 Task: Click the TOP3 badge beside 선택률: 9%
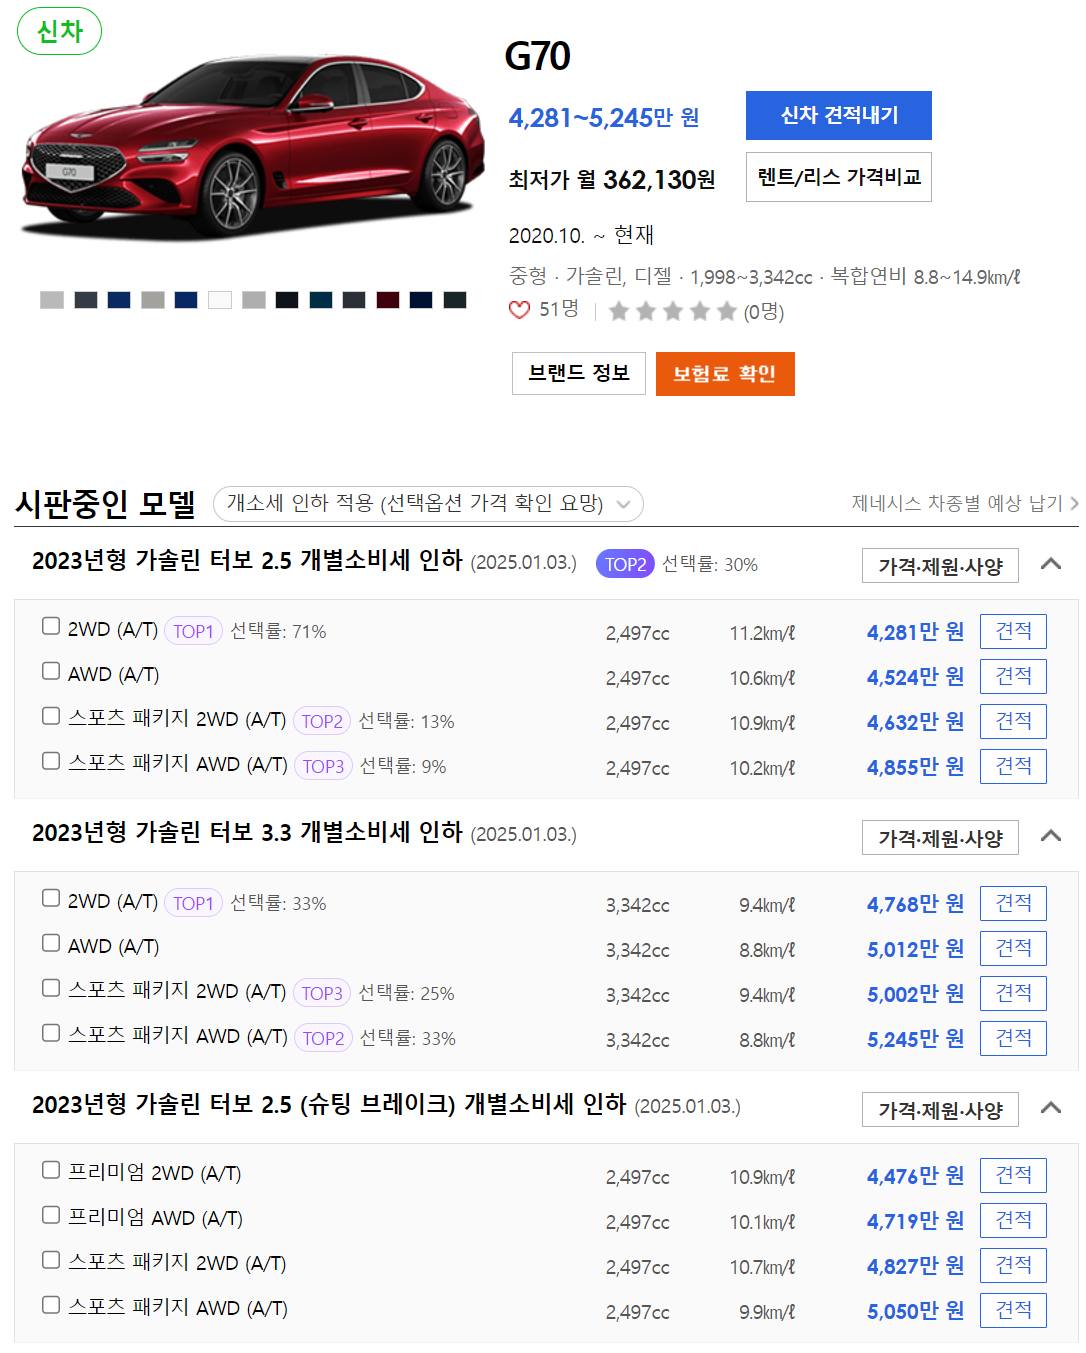point(323,766)
